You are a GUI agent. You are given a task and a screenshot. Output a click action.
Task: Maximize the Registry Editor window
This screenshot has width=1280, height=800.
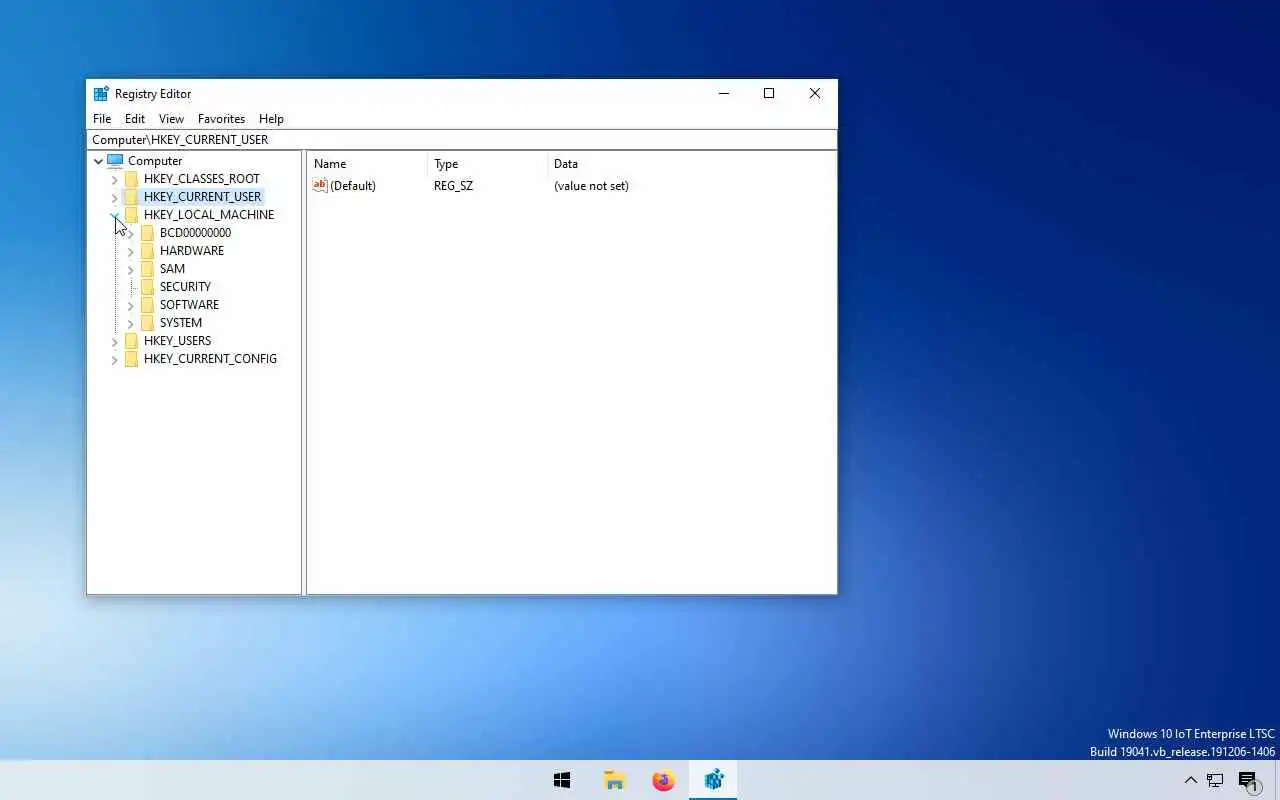[769, 94]
